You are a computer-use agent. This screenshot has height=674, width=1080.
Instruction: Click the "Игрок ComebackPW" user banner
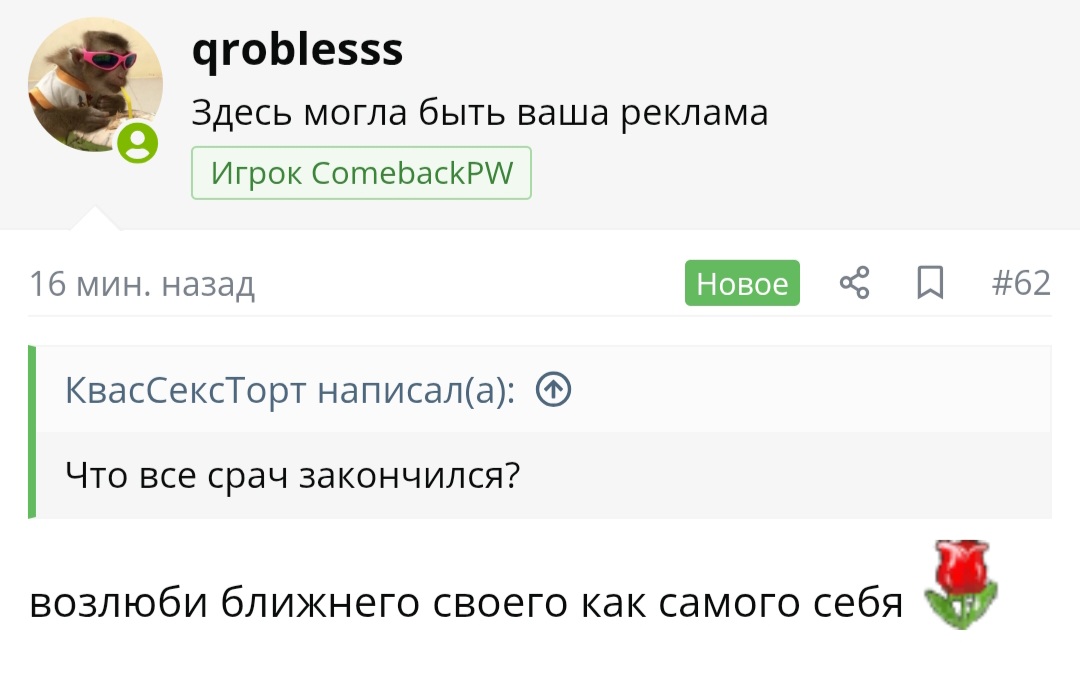click(x=361, y=173)
